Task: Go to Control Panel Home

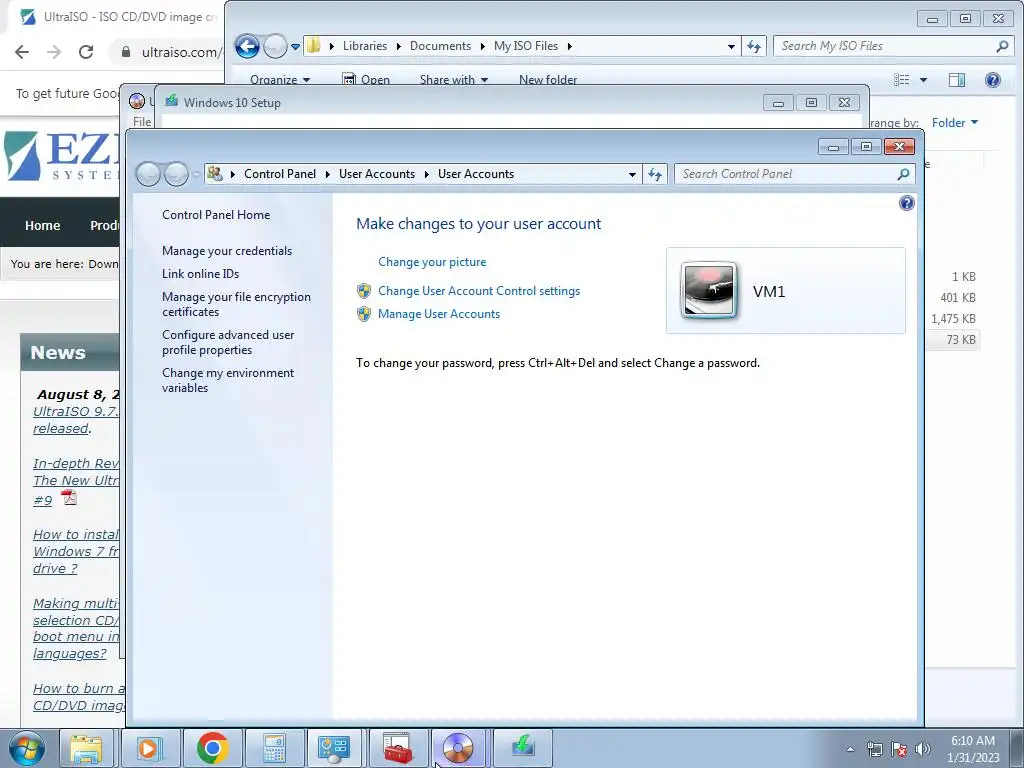Action: [216, 215]
